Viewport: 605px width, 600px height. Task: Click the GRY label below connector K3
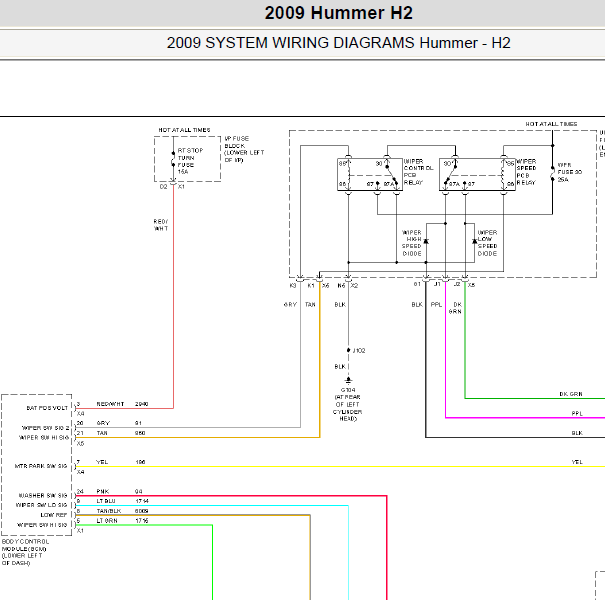pos(290,304)
